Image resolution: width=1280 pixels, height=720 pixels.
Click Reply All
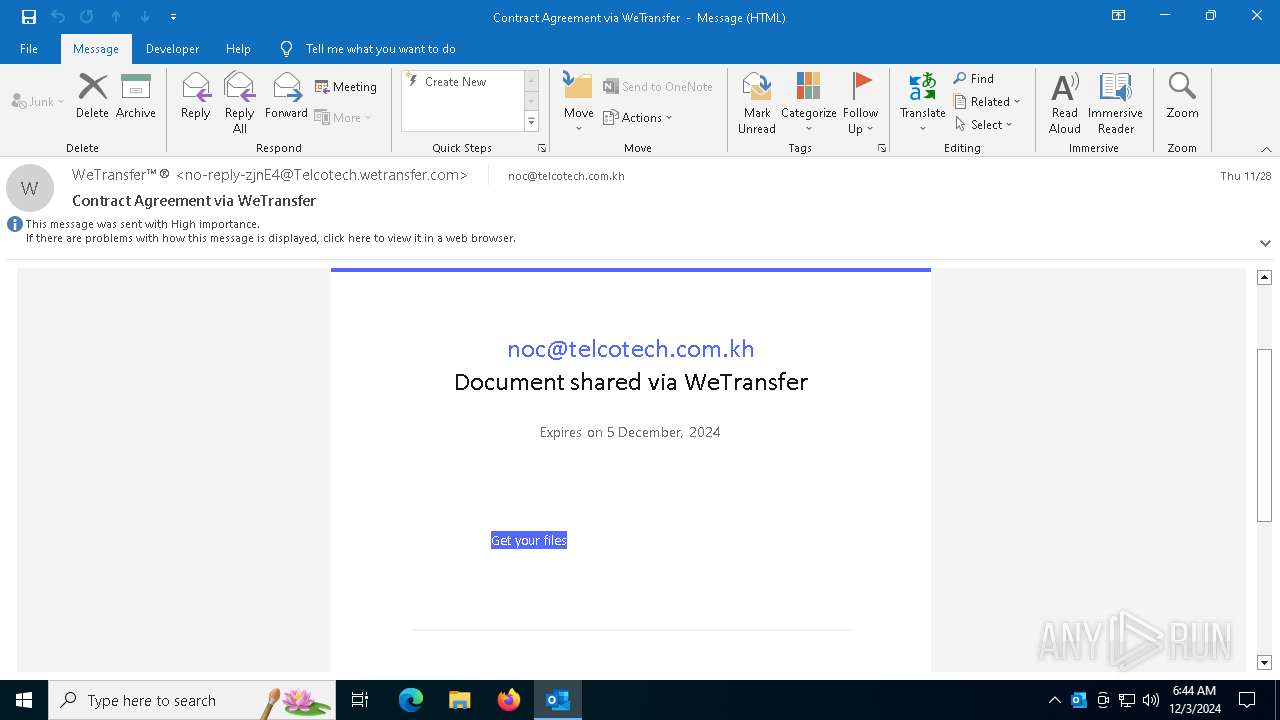(x=240, y=103)
